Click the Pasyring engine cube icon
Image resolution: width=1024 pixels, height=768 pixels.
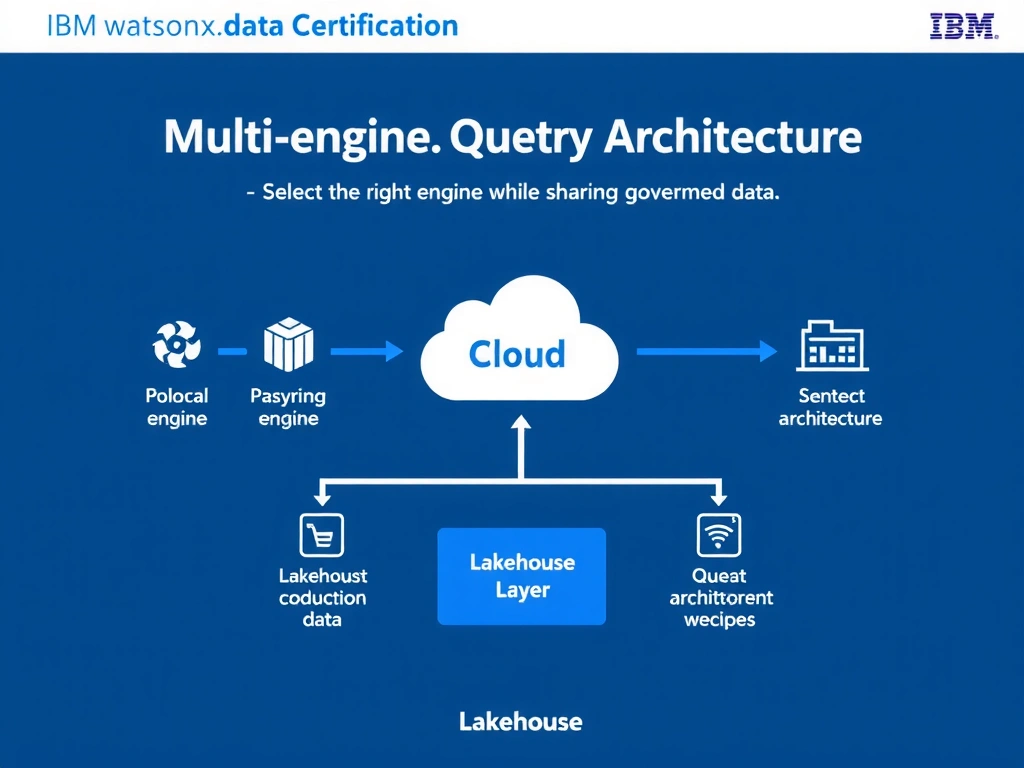(x=289, y=344)
